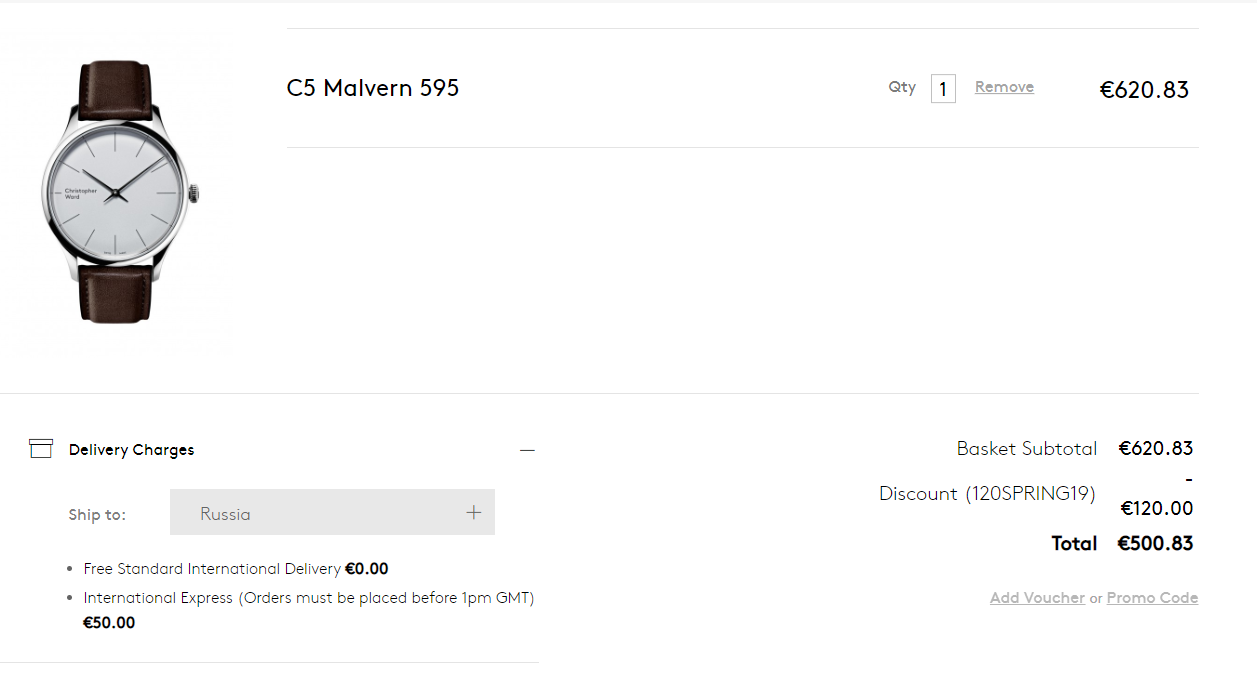Click the Delivery Charges heading

click(x=131, y=450)
